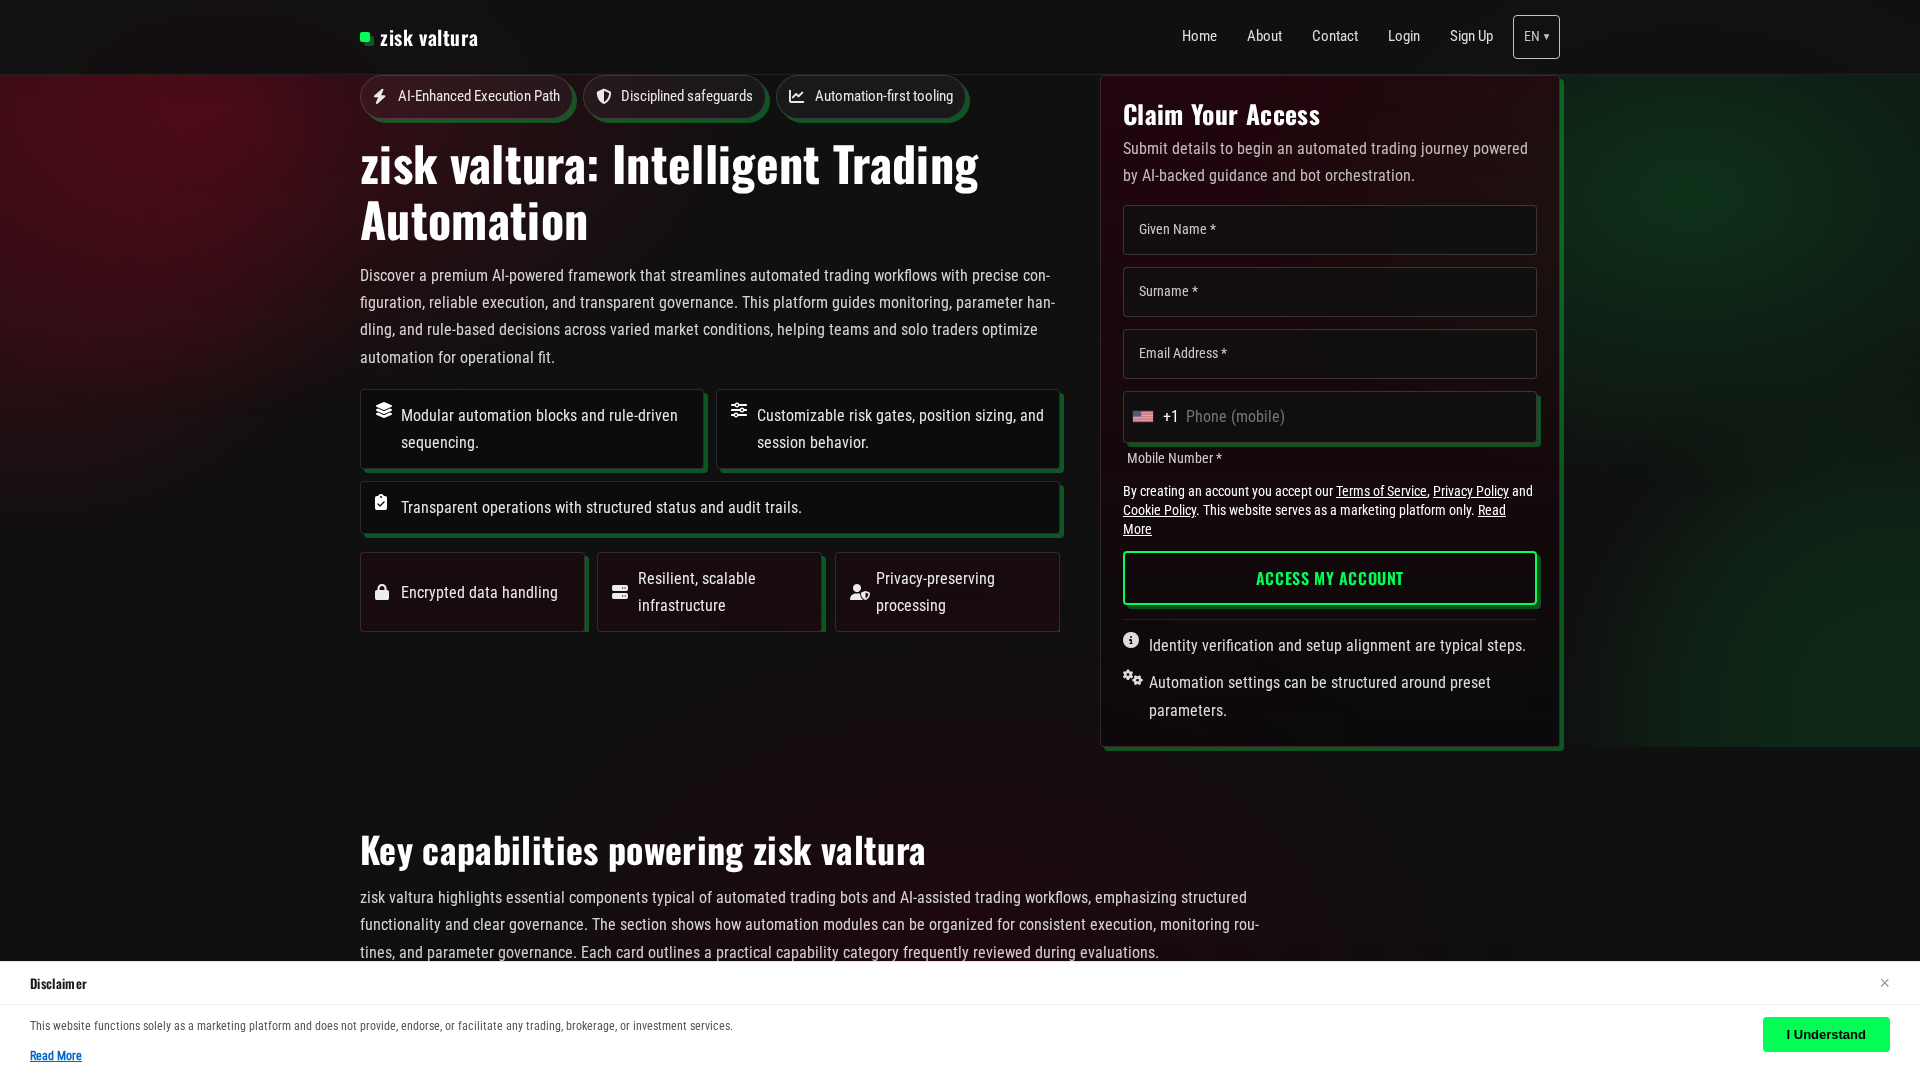
Task: Click the chart icon on Automation-first tooling
Action: [x=797, y=97]
